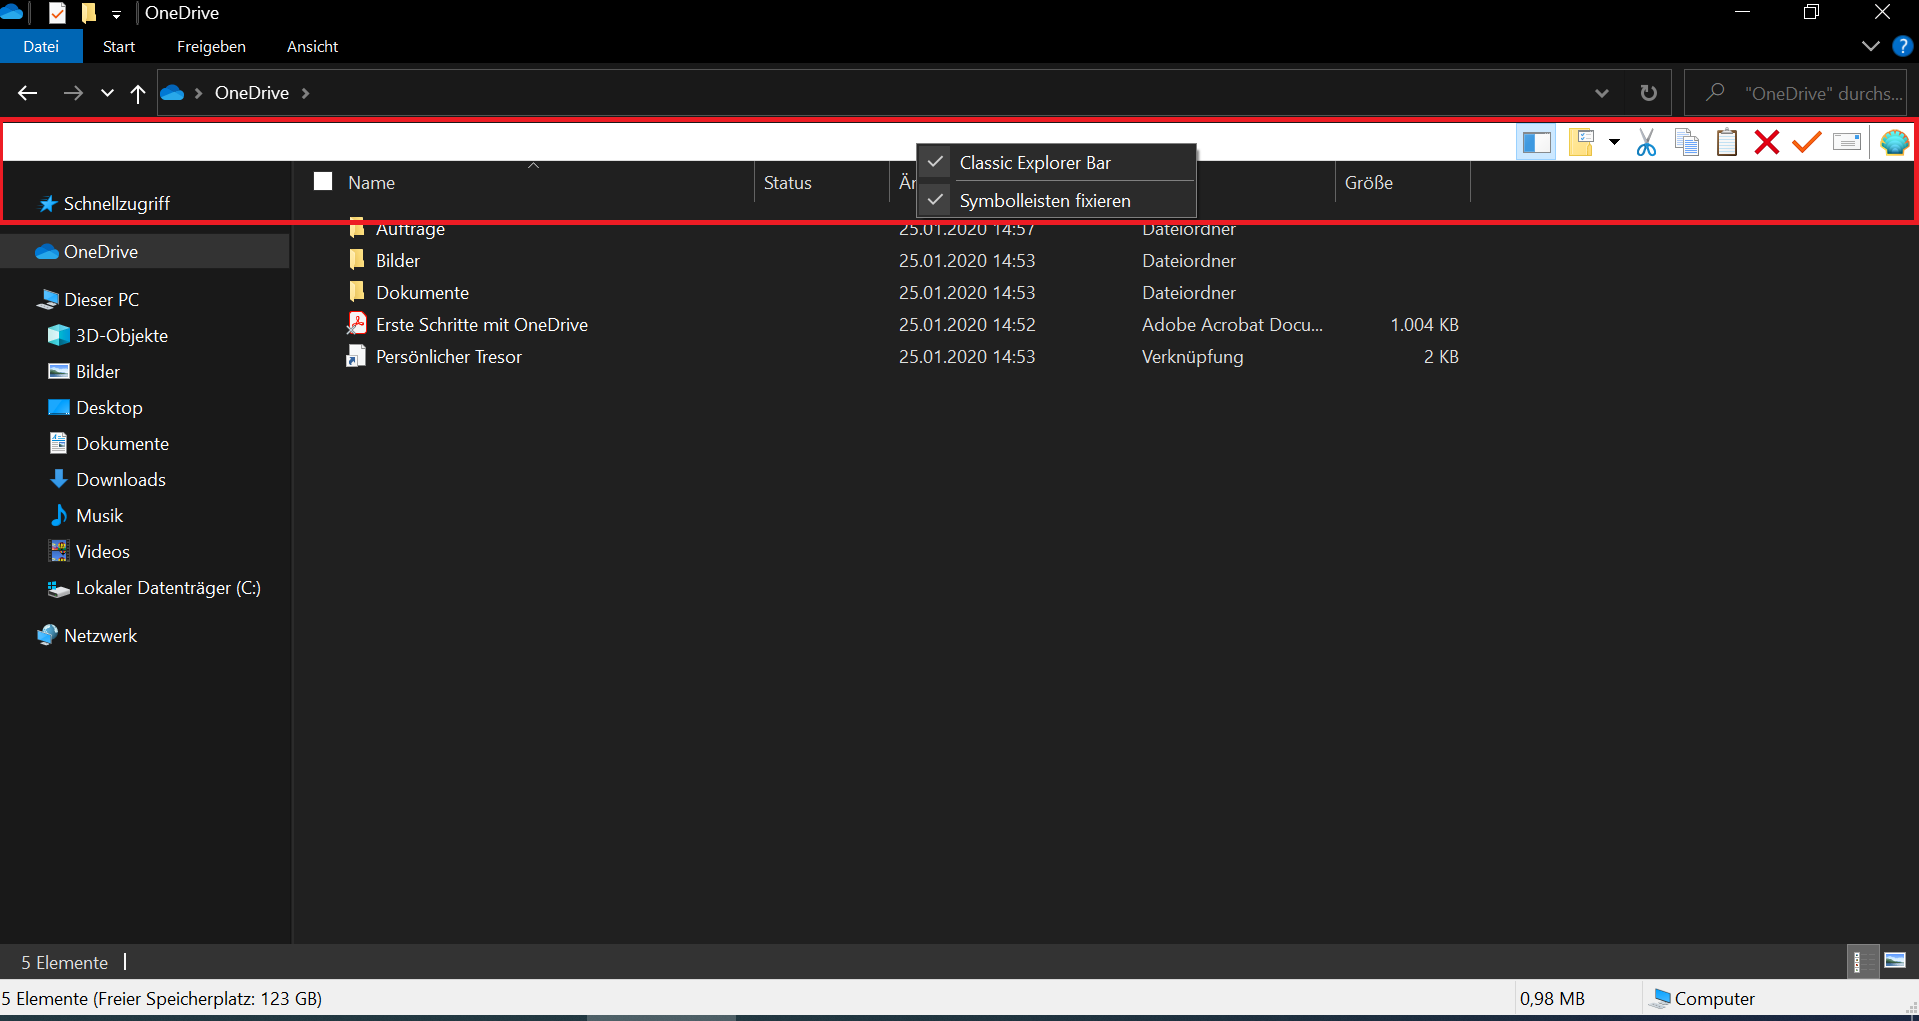Image resolution: width=1919 pixels, height=1021 pixels.
Task: Switch to the Ansicht ribbon tab
Action: point(312,46)
